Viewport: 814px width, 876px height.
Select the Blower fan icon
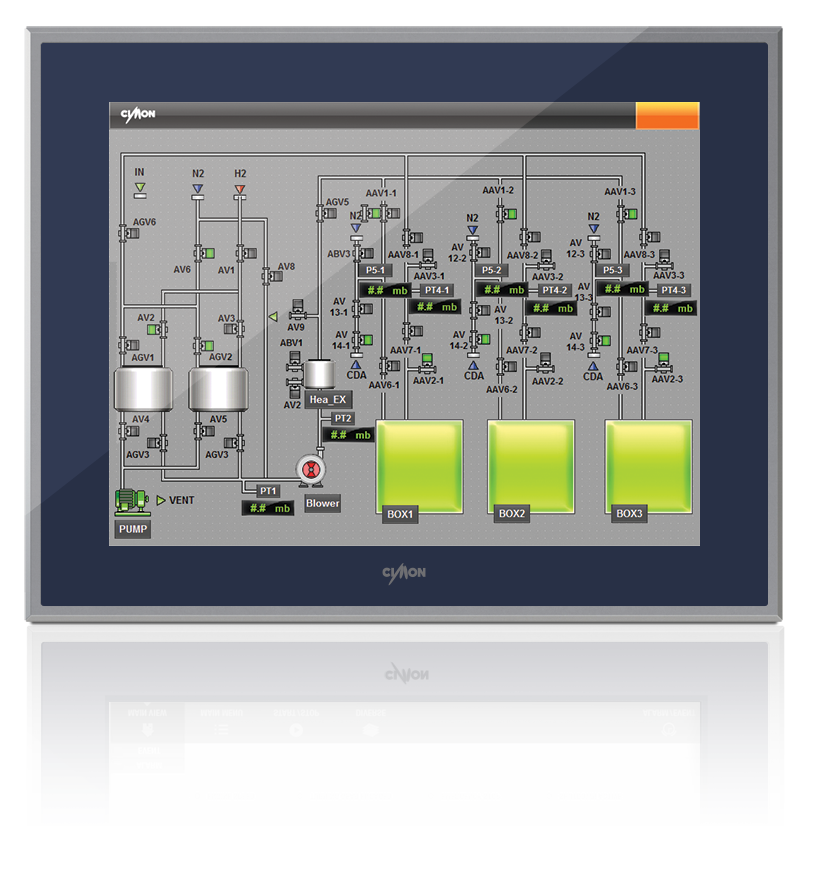point(311,468)
